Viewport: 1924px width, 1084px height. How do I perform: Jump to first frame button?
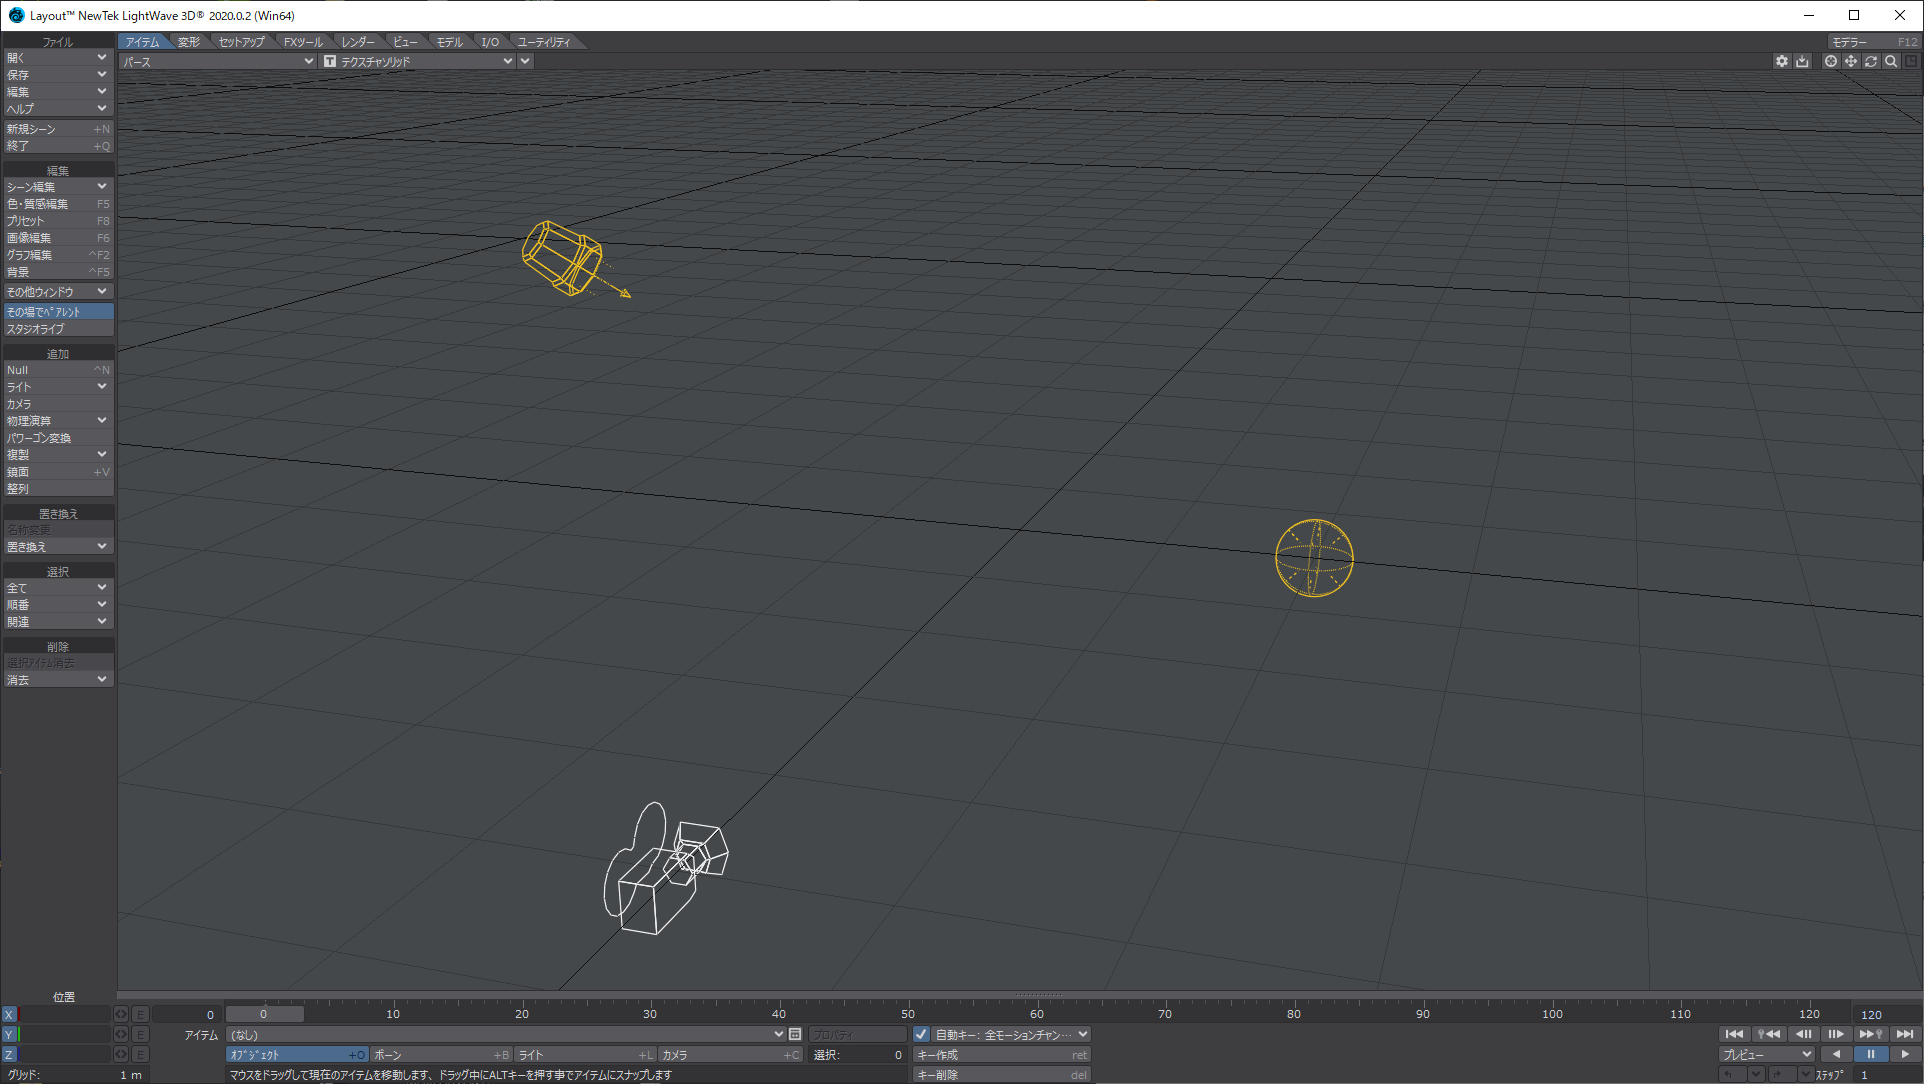click(x=1735, y=1034)
